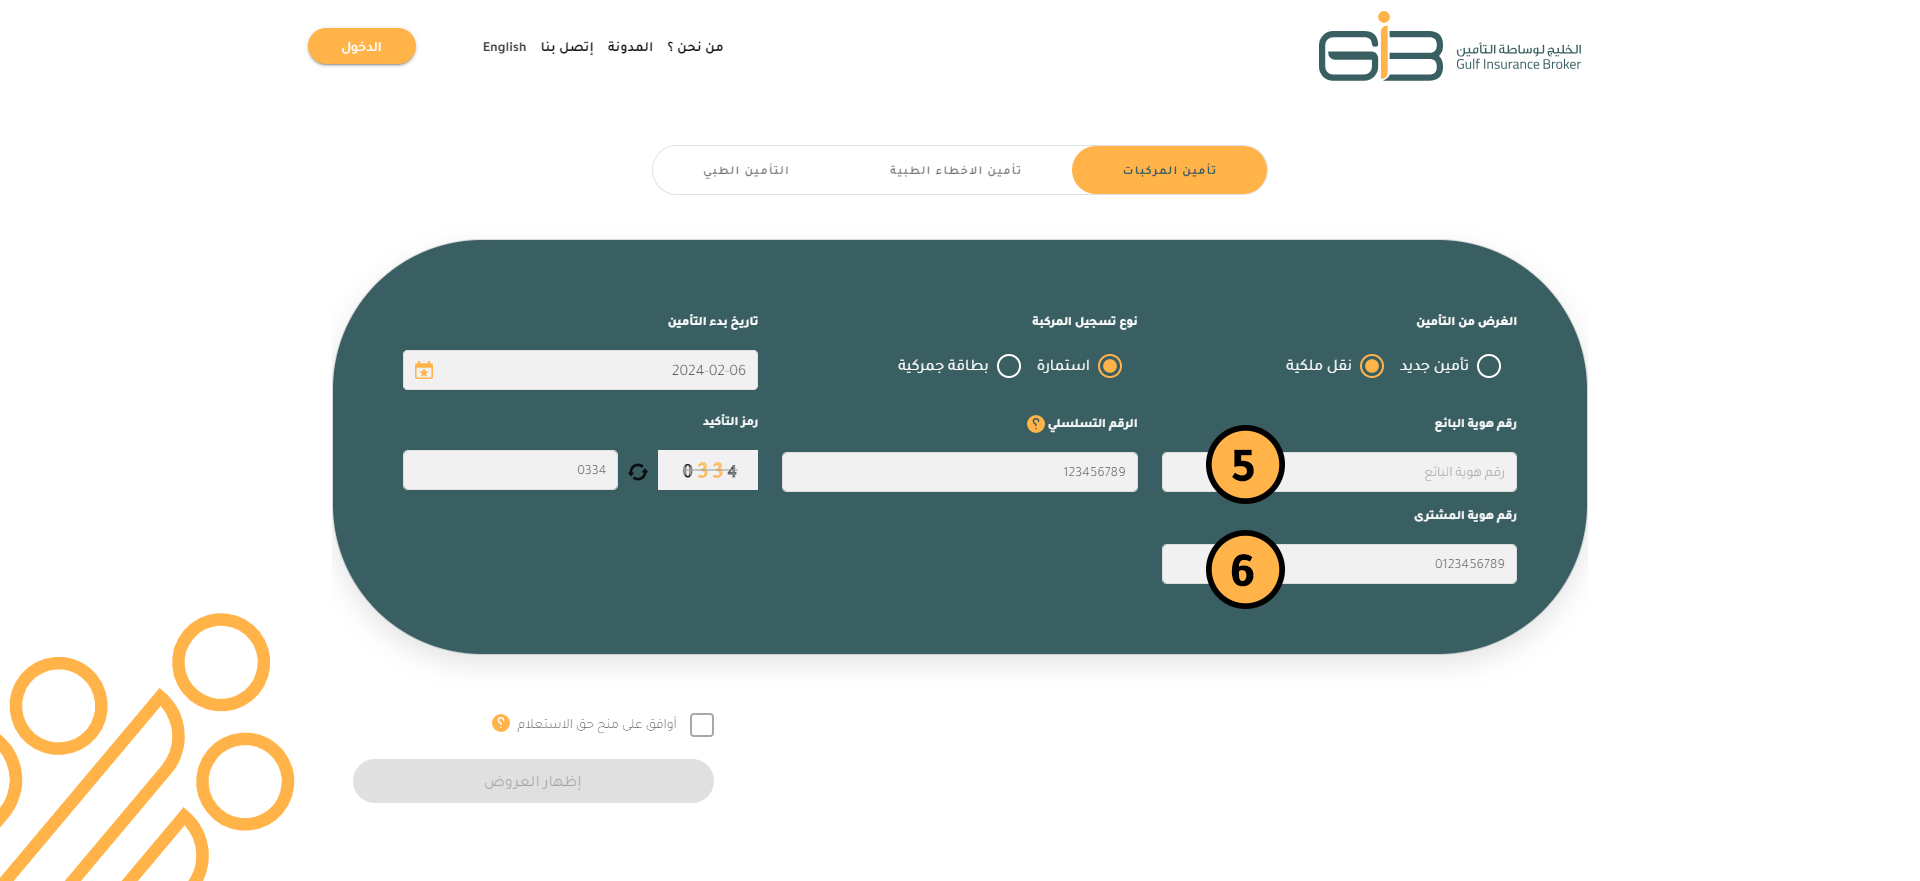Click the Gulf Insurance Broker logo
Viewport: 1920px width, 881px height.
click(1449, 48)
